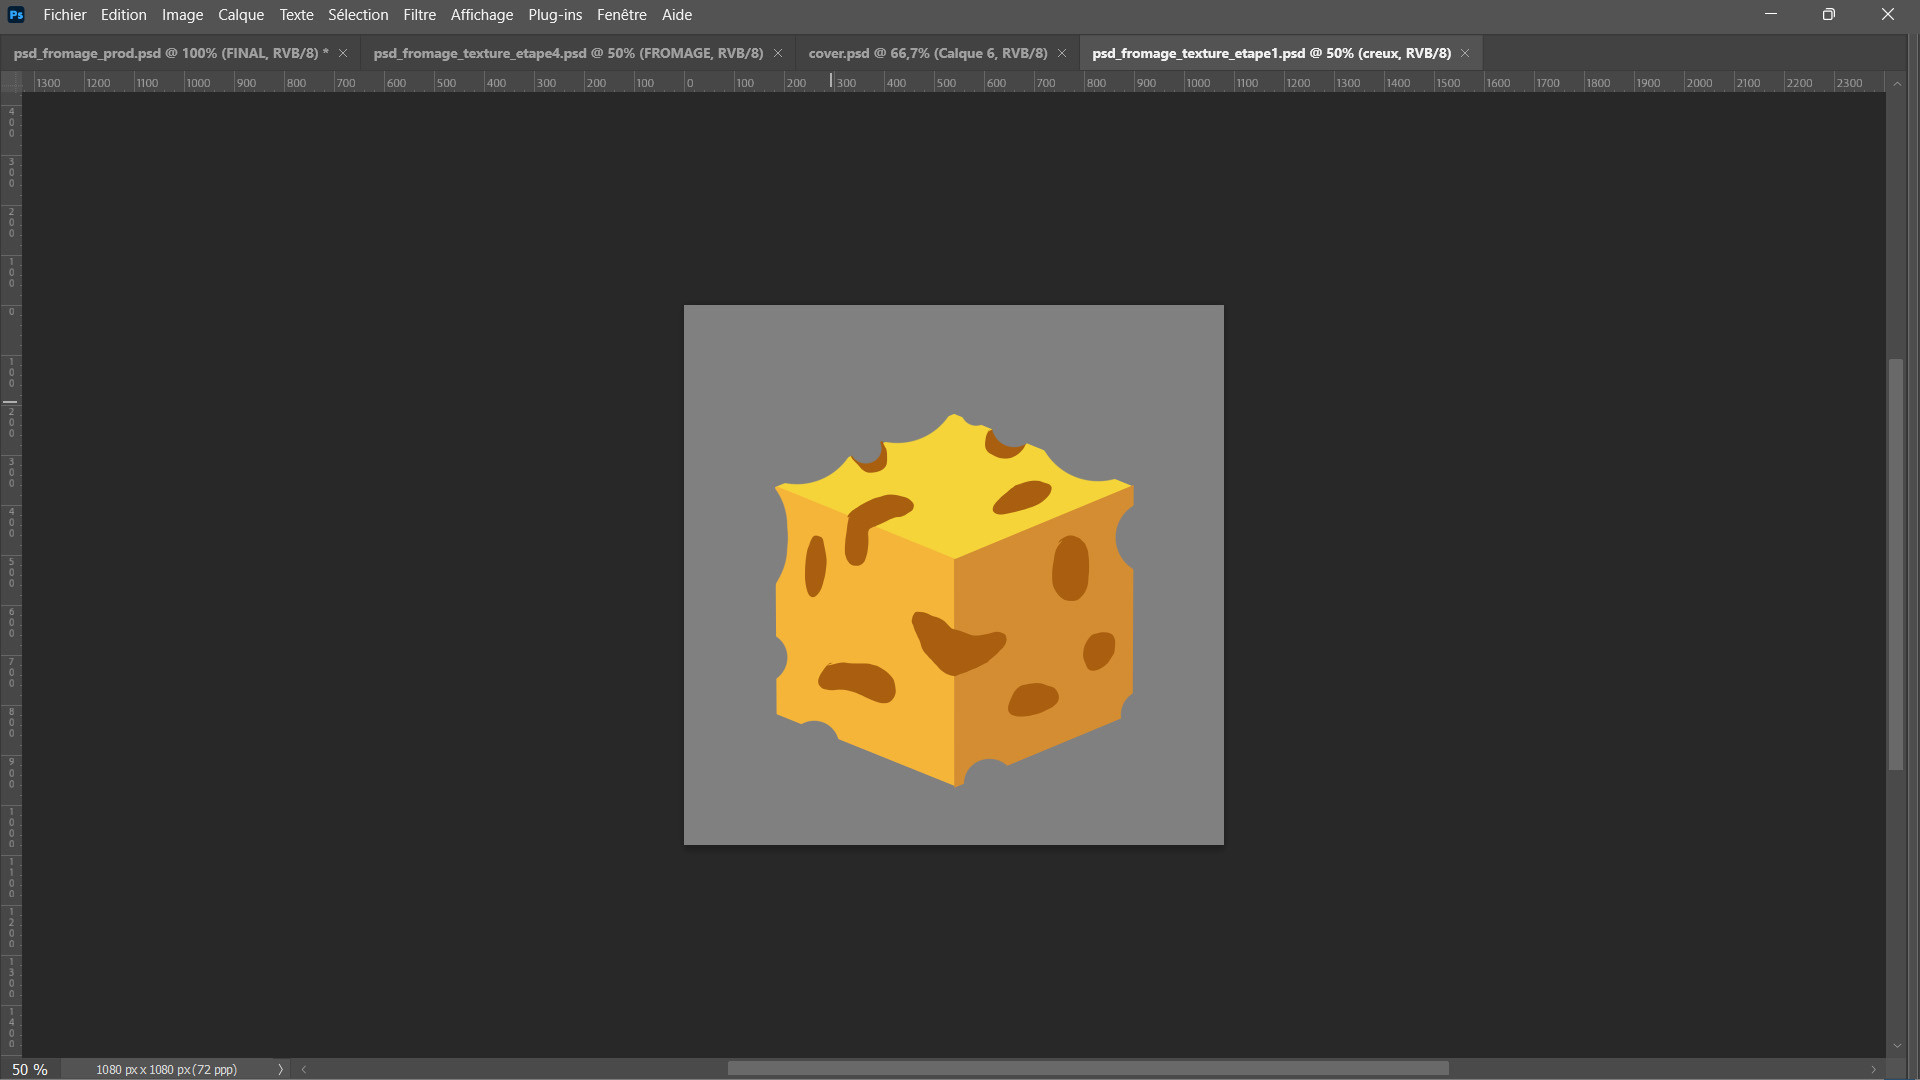Click the ruler origin corner box
The image size is (1920, 1080).
coord(11,83)
